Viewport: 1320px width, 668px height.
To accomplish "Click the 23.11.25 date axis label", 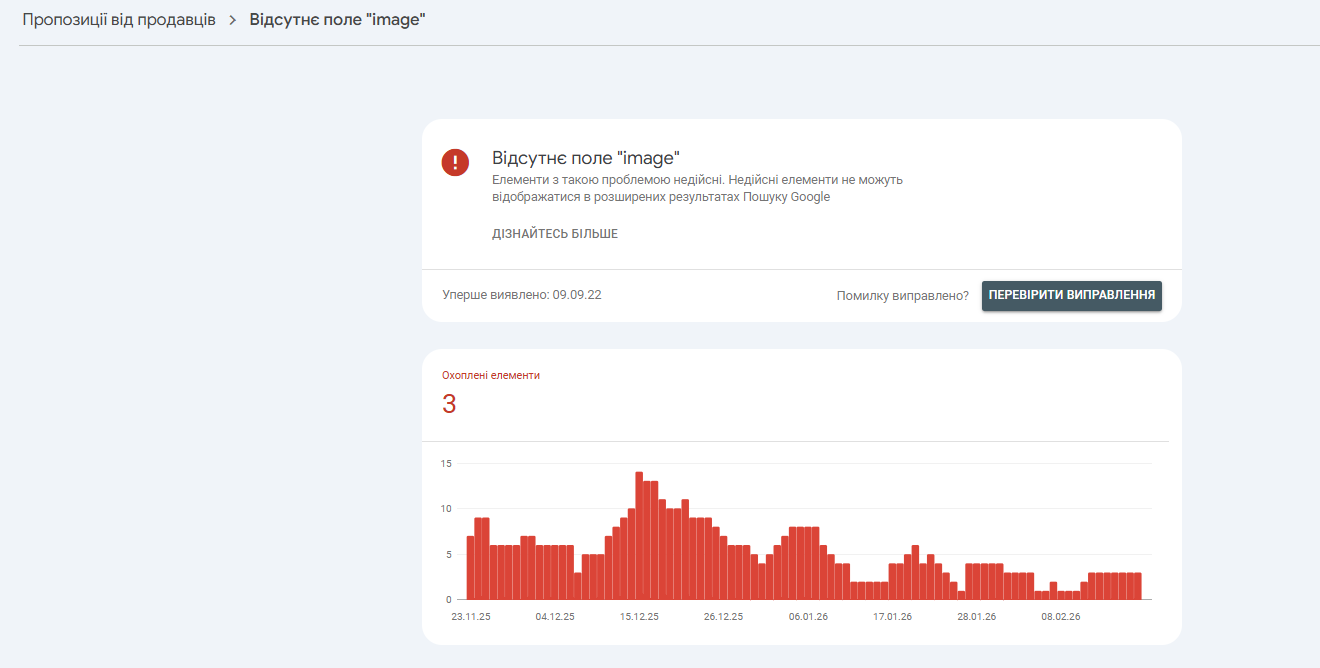I will (x=470, y=617).
